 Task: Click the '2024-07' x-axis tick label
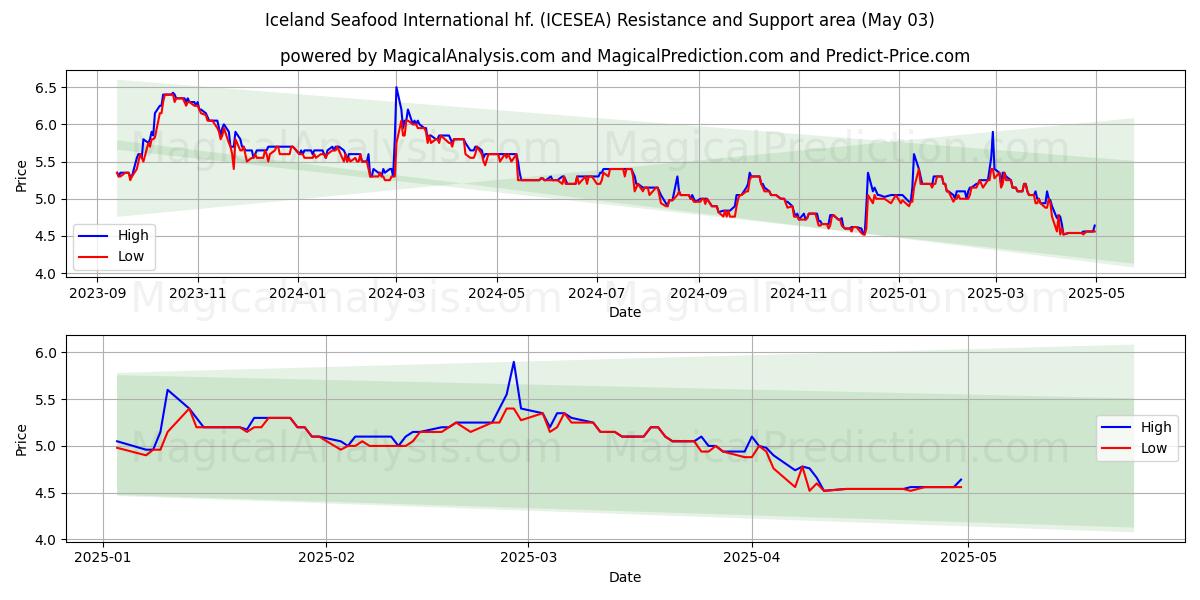click(x=596, y=292)
